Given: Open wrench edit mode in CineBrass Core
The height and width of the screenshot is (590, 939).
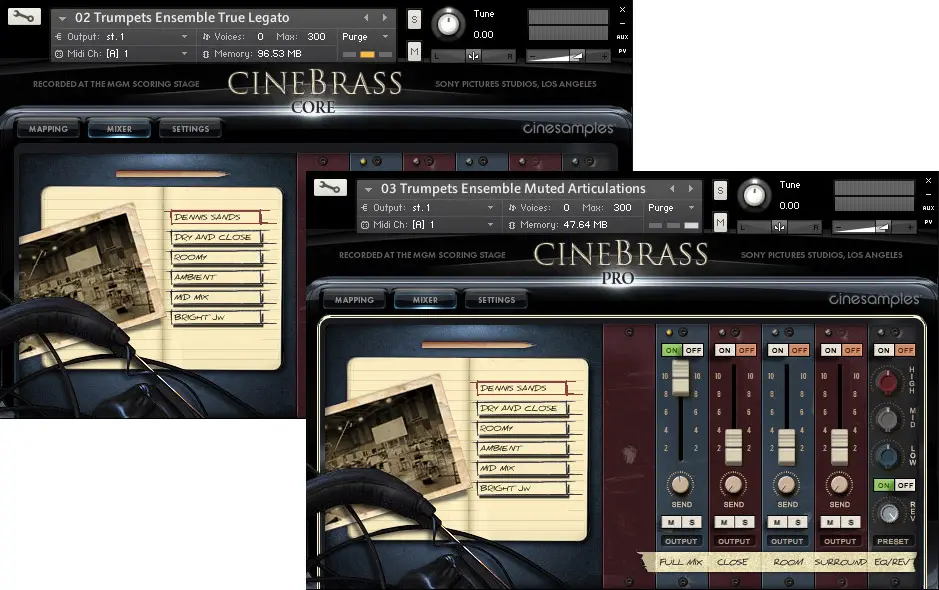Looking at the screenshot, I should coord(24,16).
